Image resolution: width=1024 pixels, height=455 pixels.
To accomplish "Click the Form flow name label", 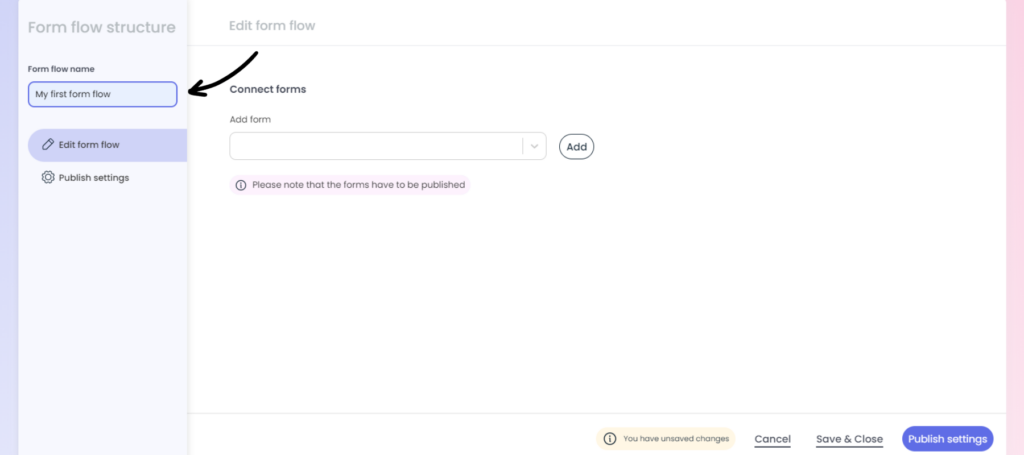I will point(61,69).
